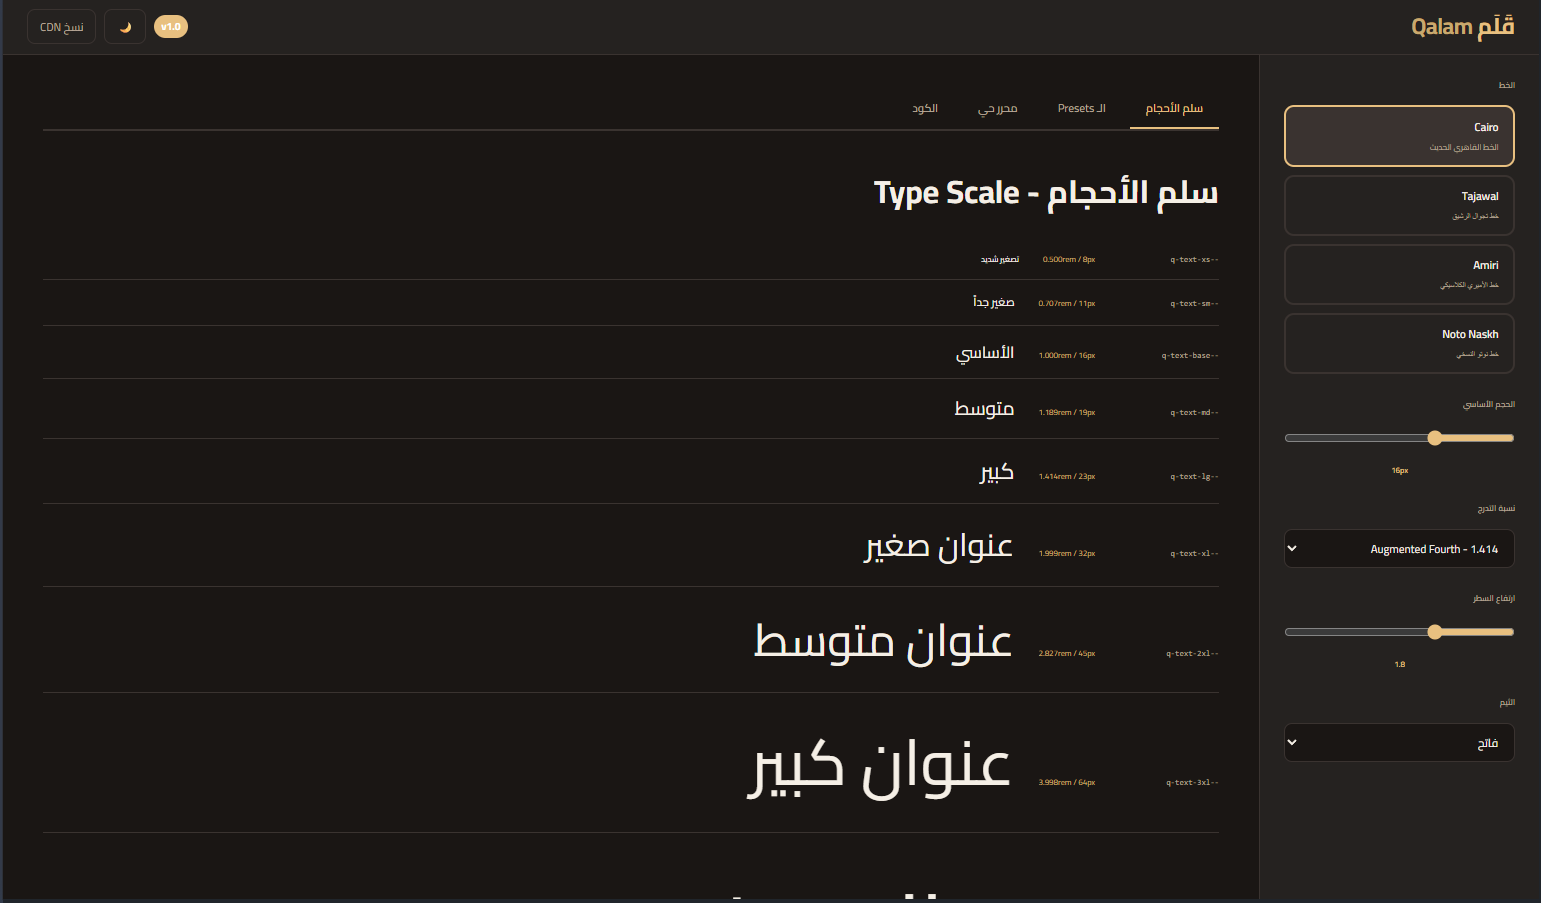Click the q-text-md-- variable name

[x=1194, y=413]
